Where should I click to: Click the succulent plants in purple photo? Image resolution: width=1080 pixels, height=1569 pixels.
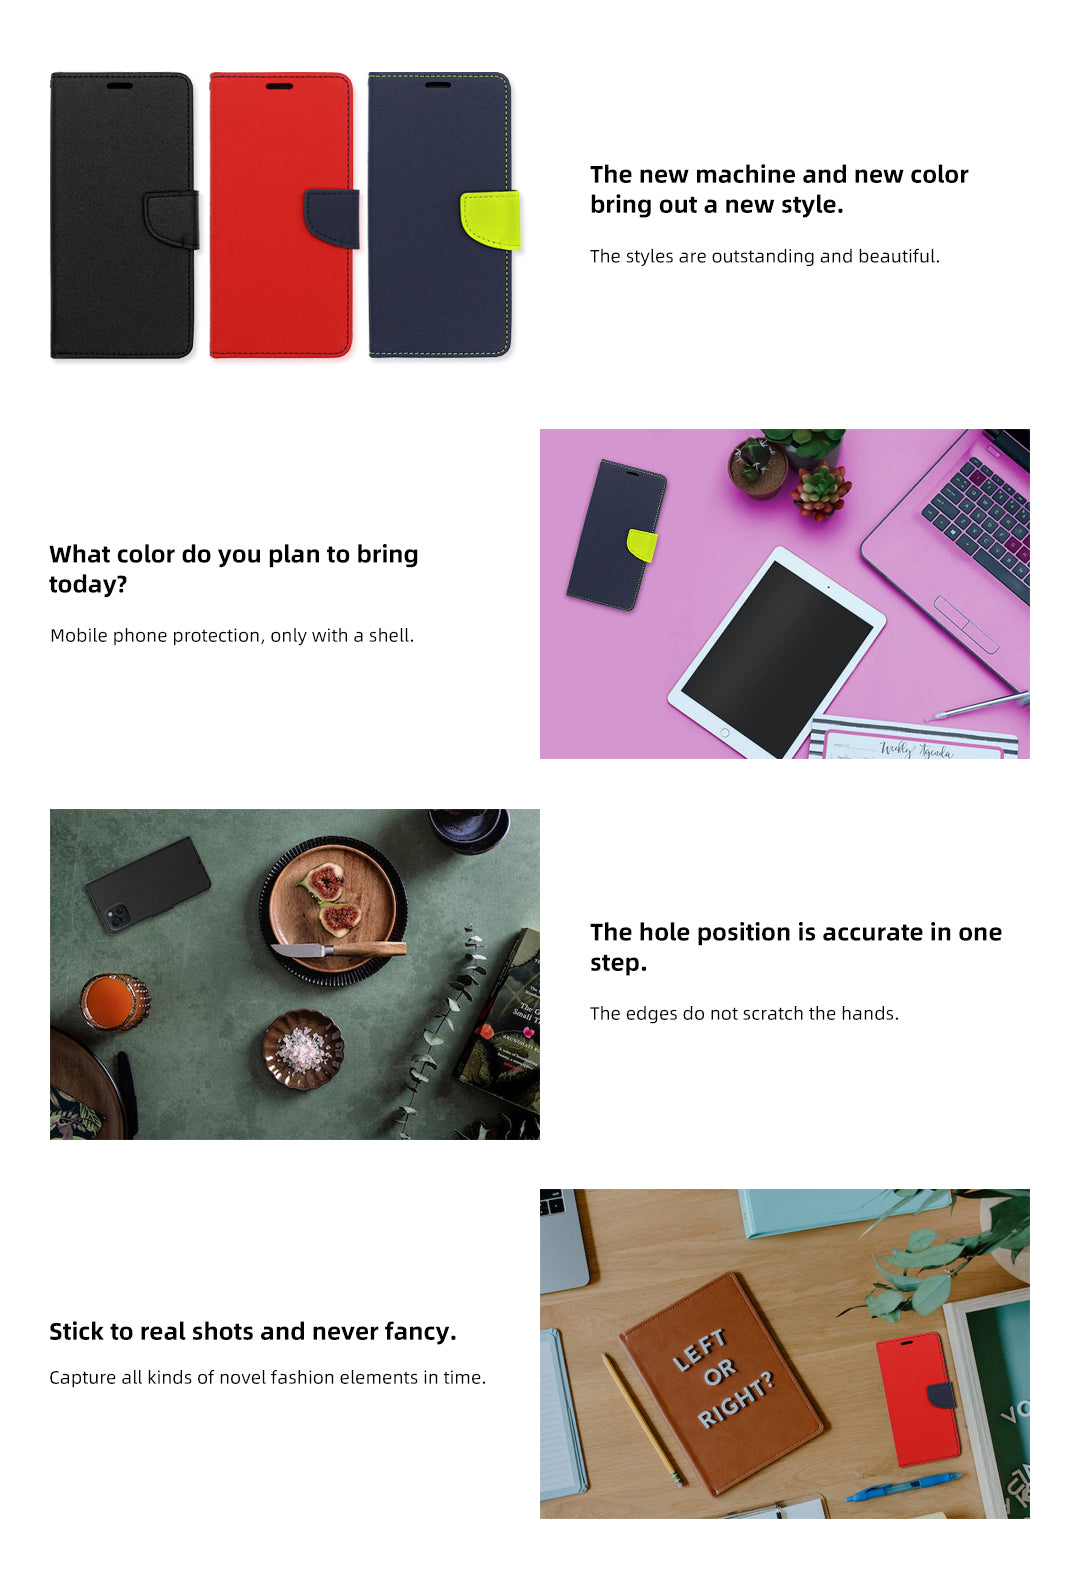point(790,470)
